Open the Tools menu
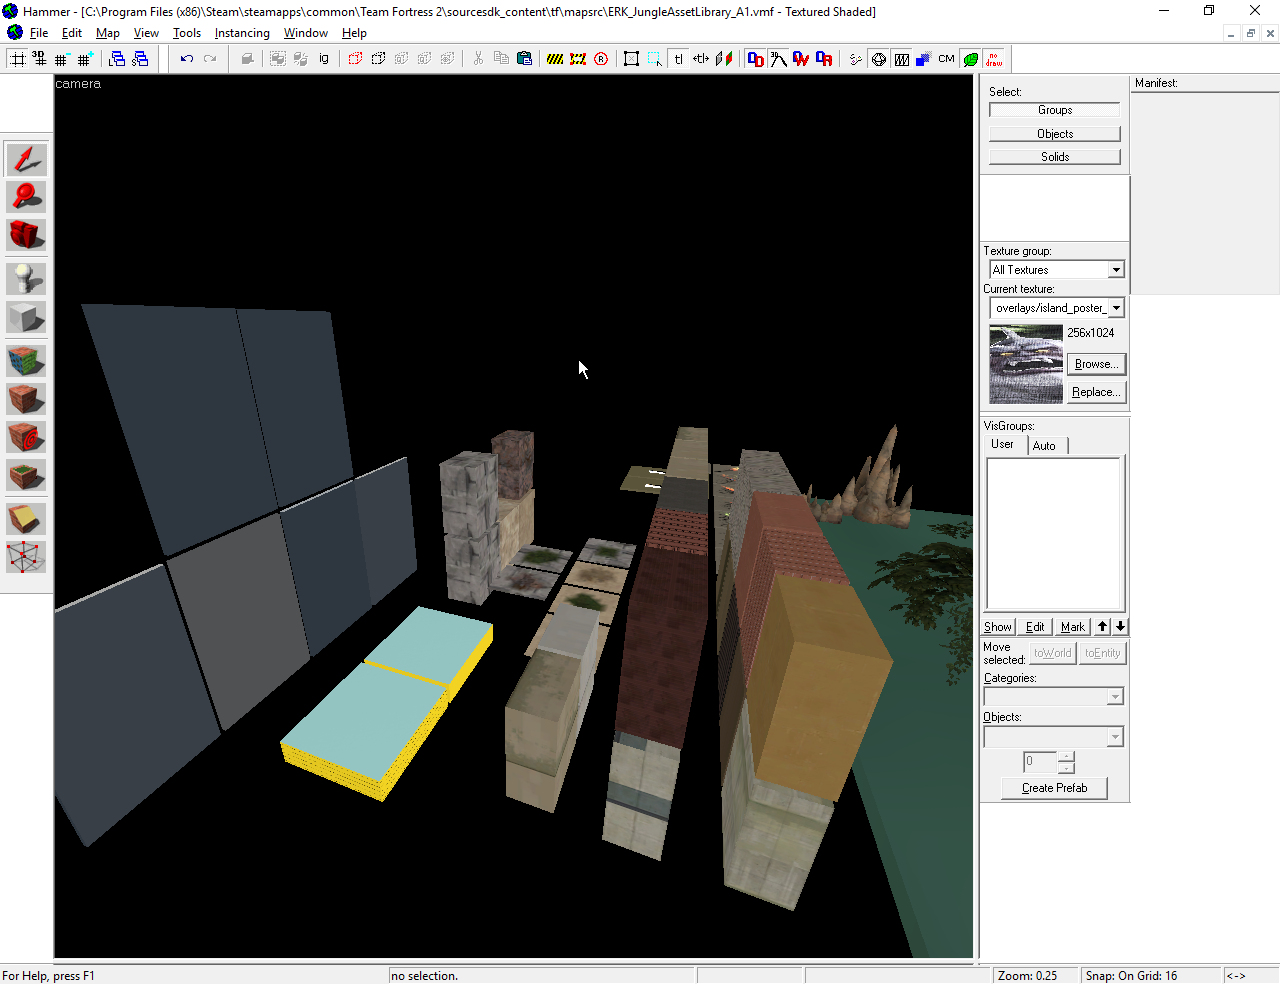The width and height of the screenshot is (1280, 984). click(187, 33)
